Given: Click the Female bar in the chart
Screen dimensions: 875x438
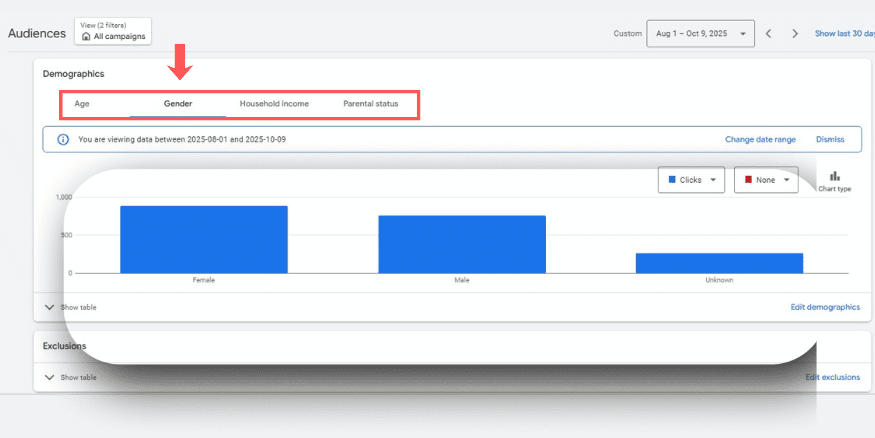Looking at the screenshot, I should click(204, 240).
